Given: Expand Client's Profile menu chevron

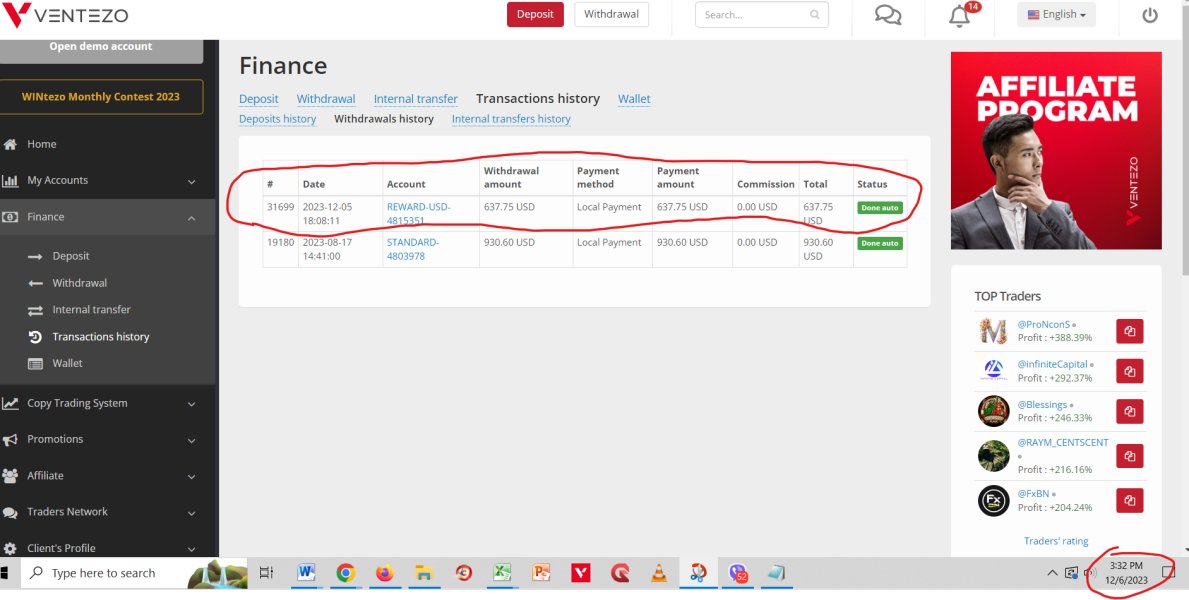Looking at the screenshot, I should pos(191,549).
